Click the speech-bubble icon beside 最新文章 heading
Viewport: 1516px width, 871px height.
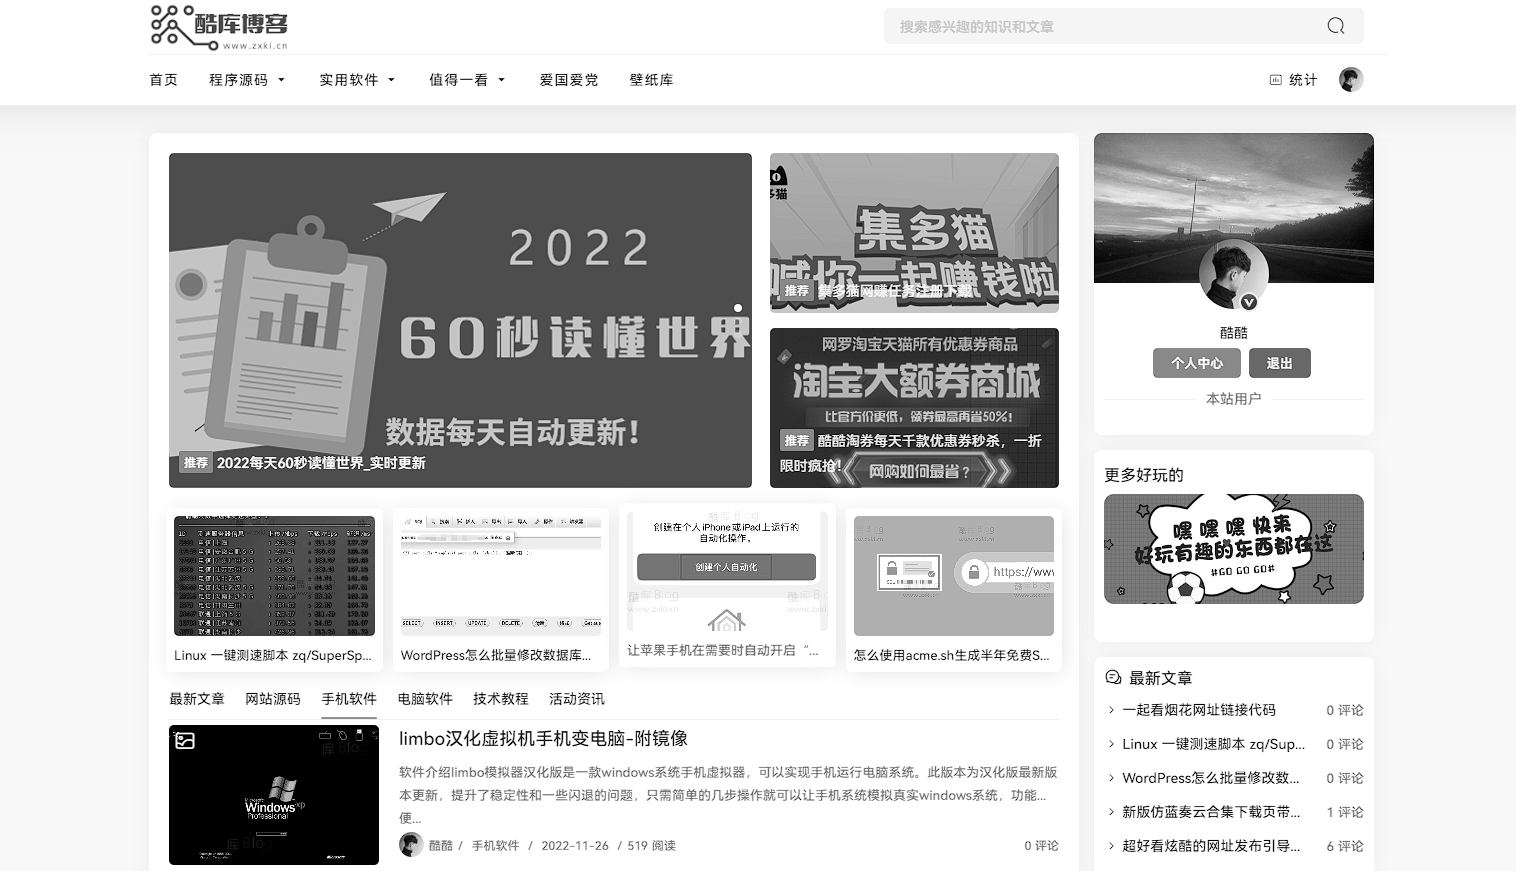pyautogui.click(x=1113, y=677)
